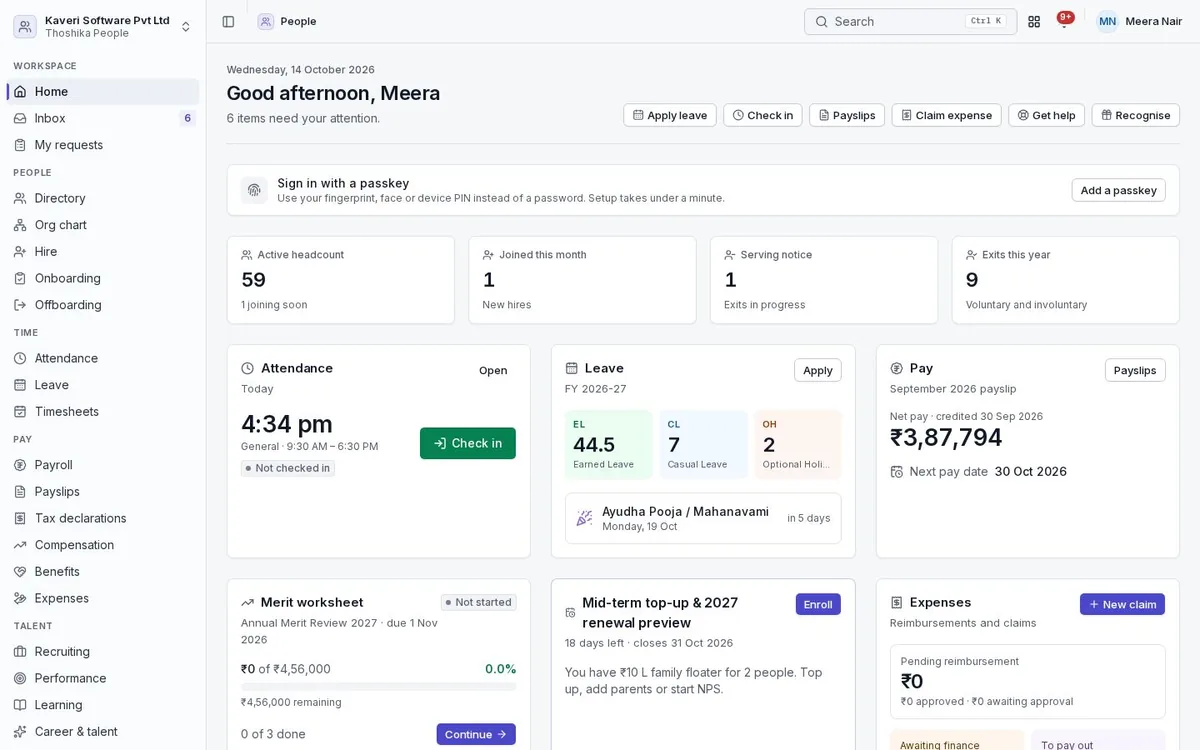Click the Payroll sidebar icon
This screenshot has width=1200, height=750.
[20, 465]
